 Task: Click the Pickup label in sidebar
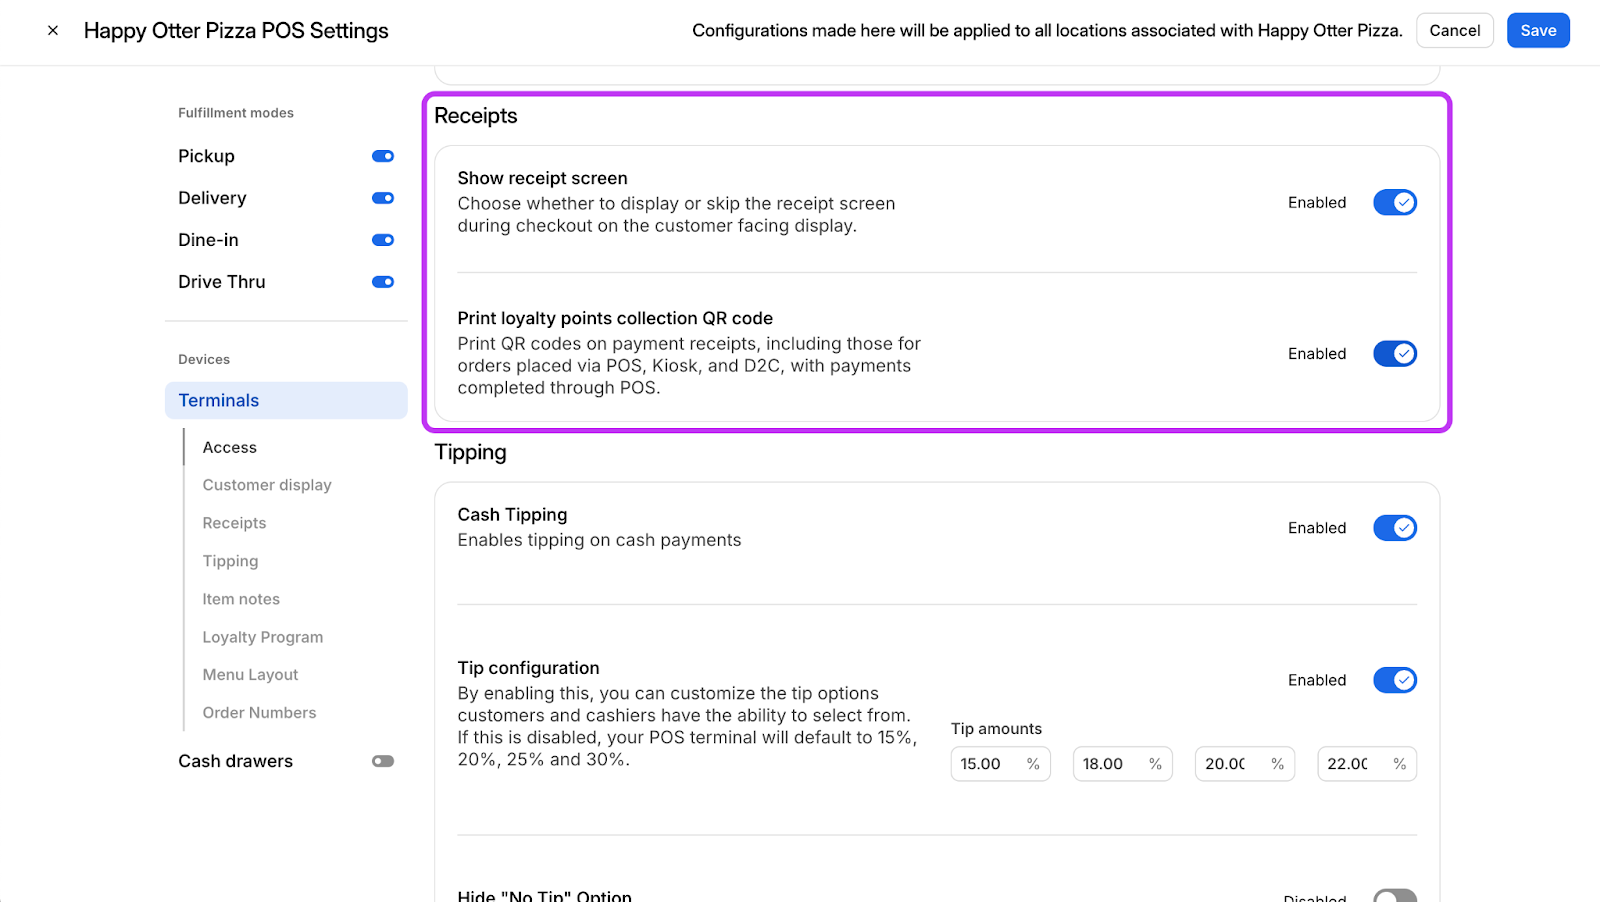(x=206, y=156)
